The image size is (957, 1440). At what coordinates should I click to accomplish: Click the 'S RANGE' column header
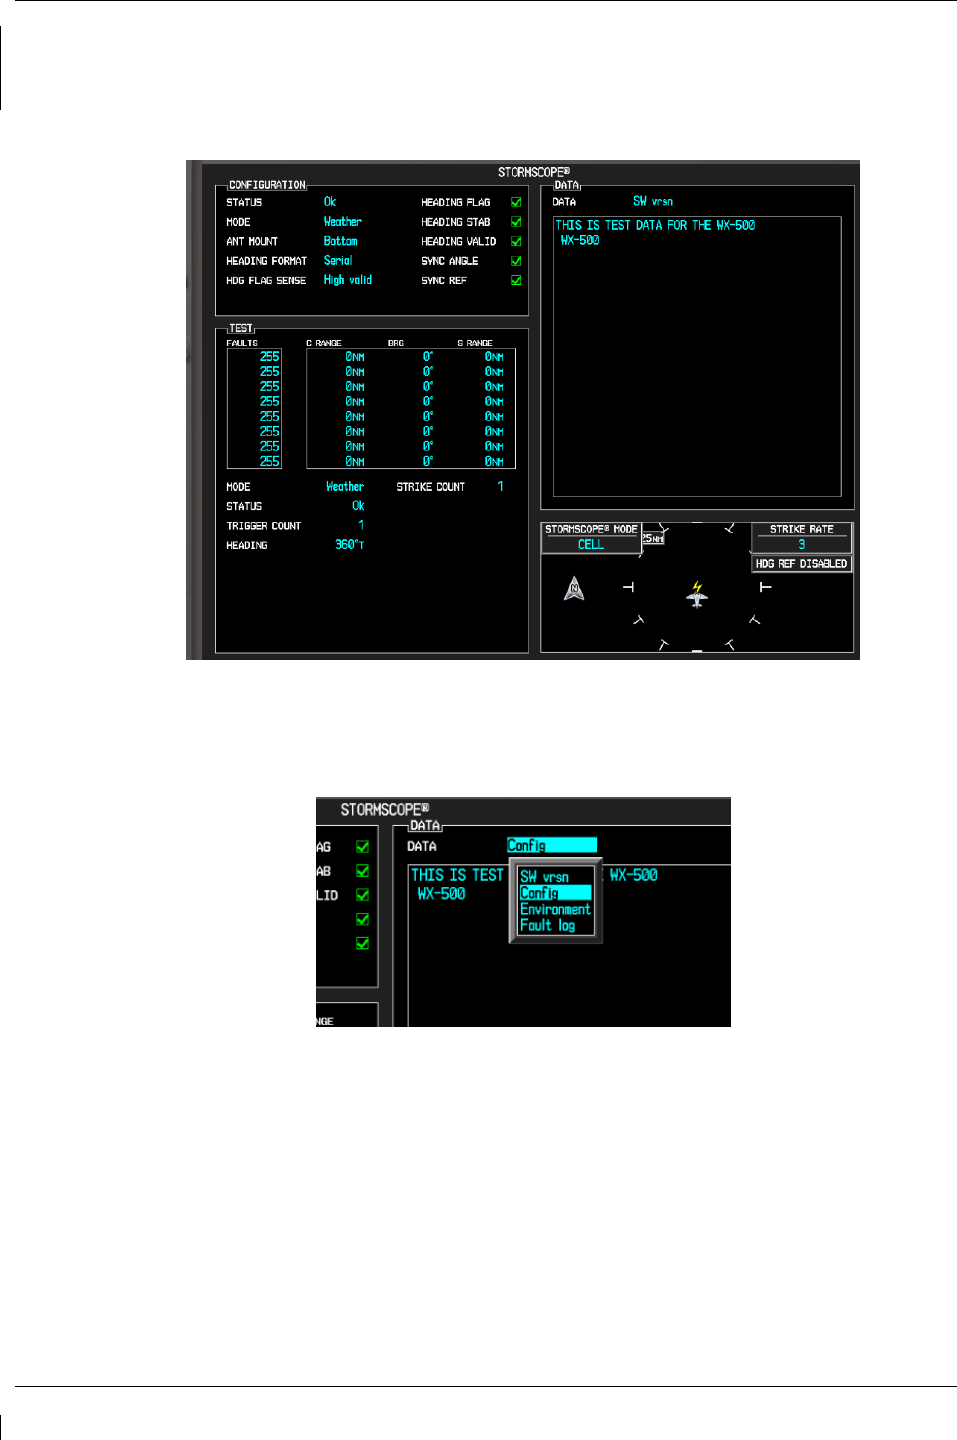pos(475,343)
